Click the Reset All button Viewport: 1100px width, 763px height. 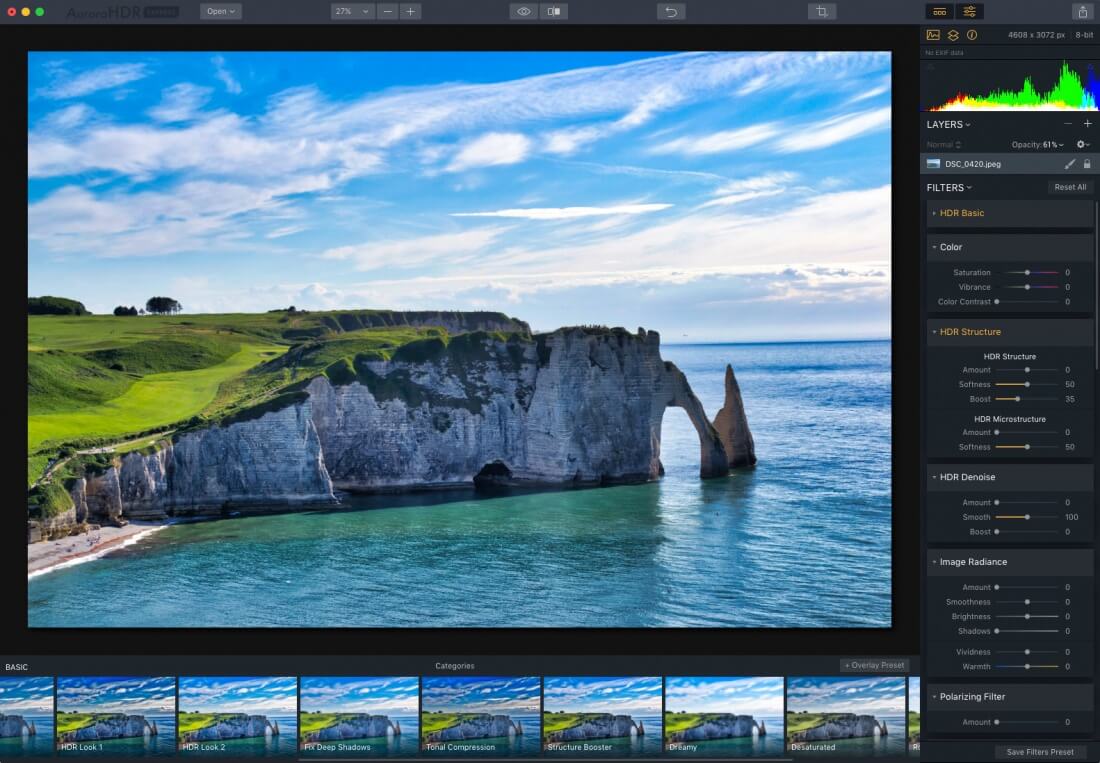(1069, 187)
